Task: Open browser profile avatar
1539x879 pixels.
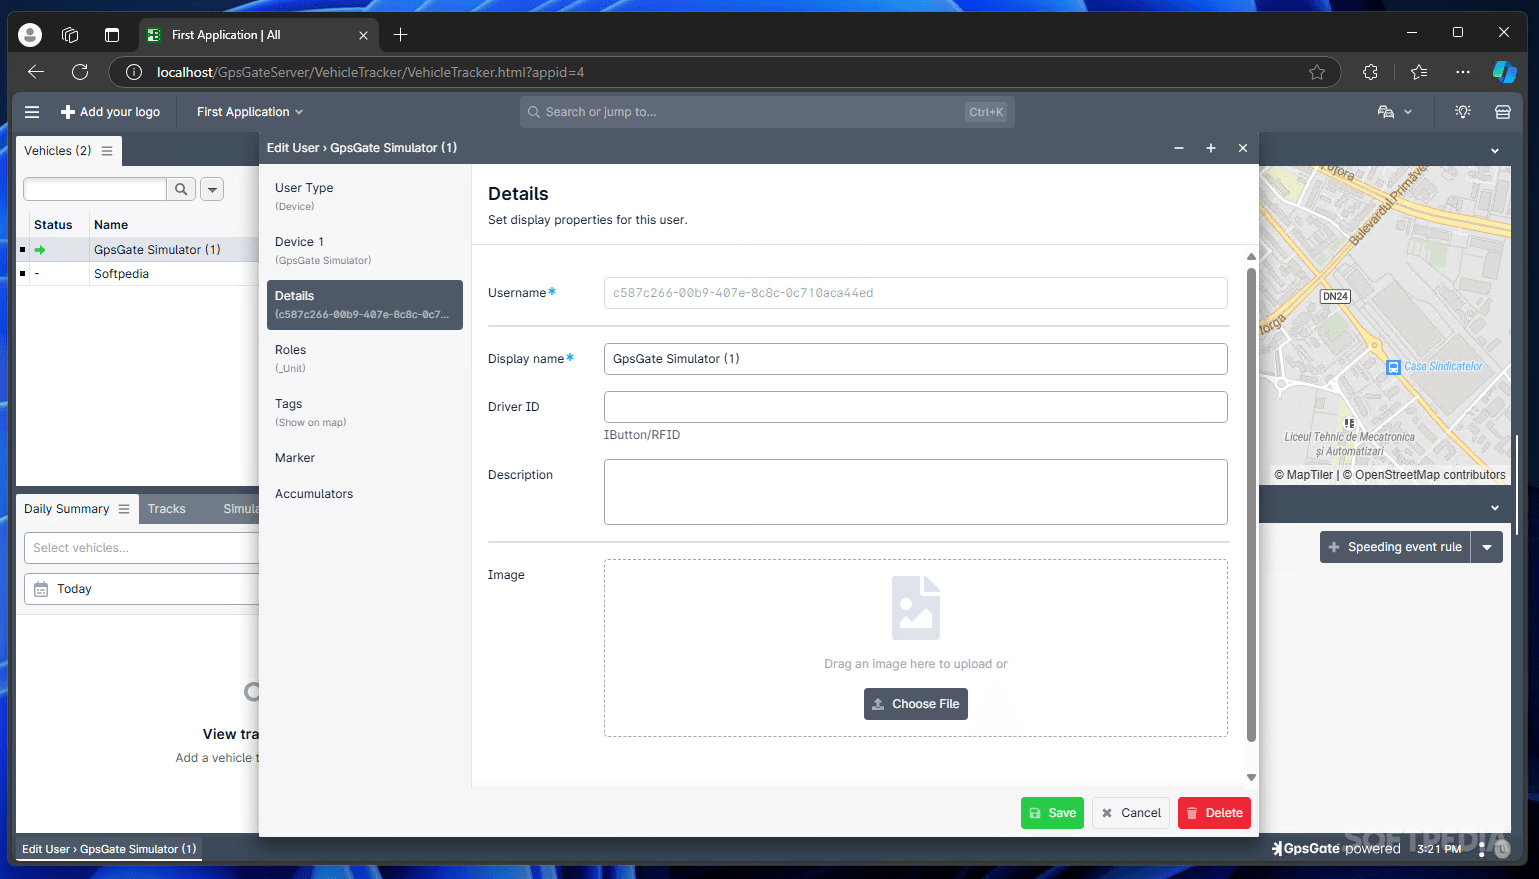Action: coord(30,35)
